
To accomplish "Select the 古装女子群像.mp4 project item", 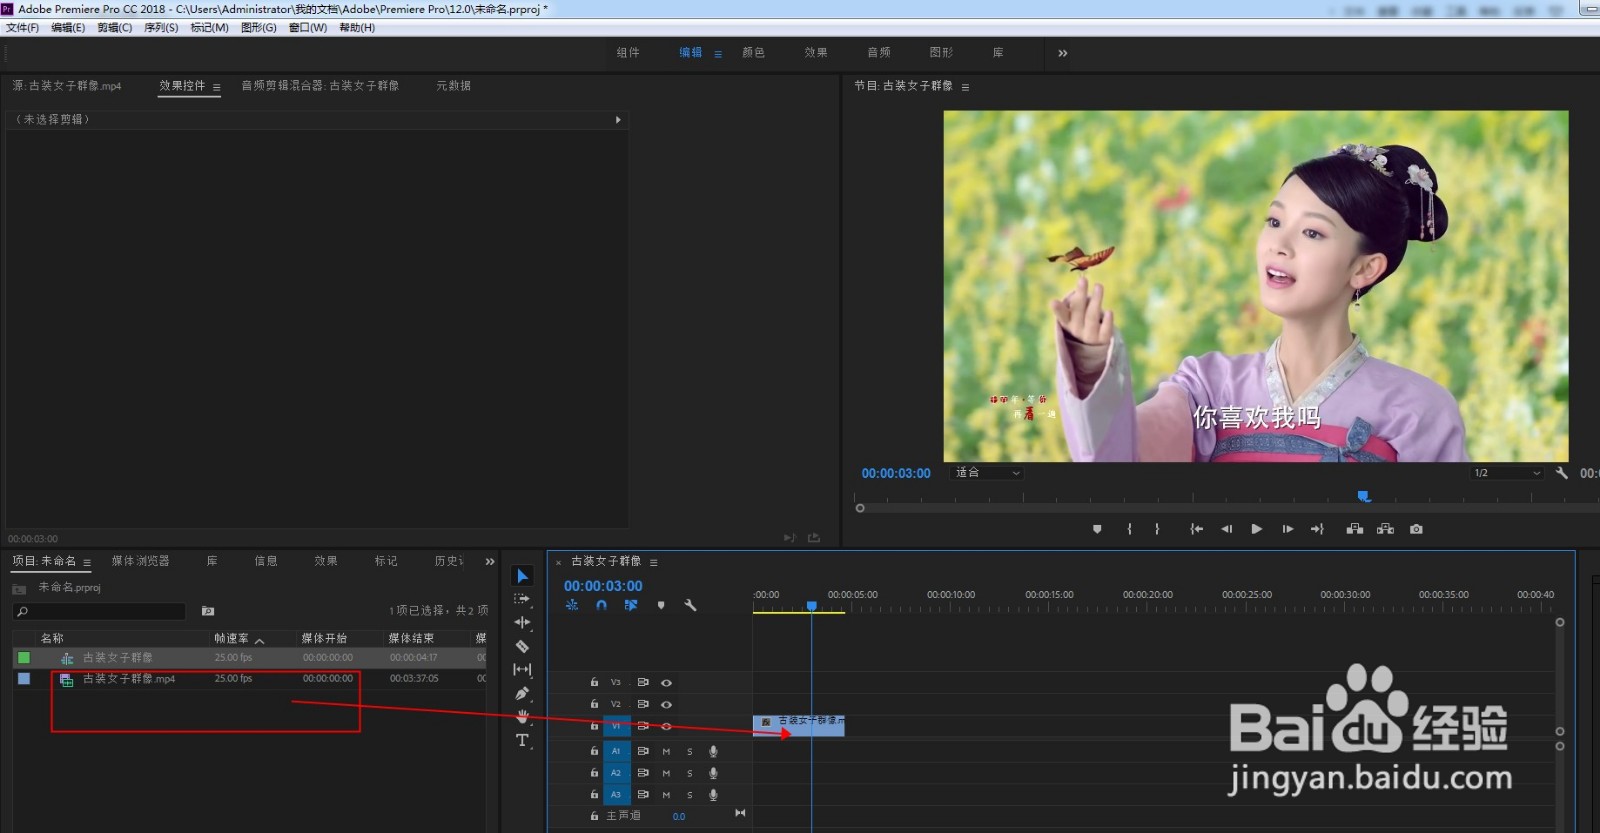I will pyautogui.click(x=129, y=679).
